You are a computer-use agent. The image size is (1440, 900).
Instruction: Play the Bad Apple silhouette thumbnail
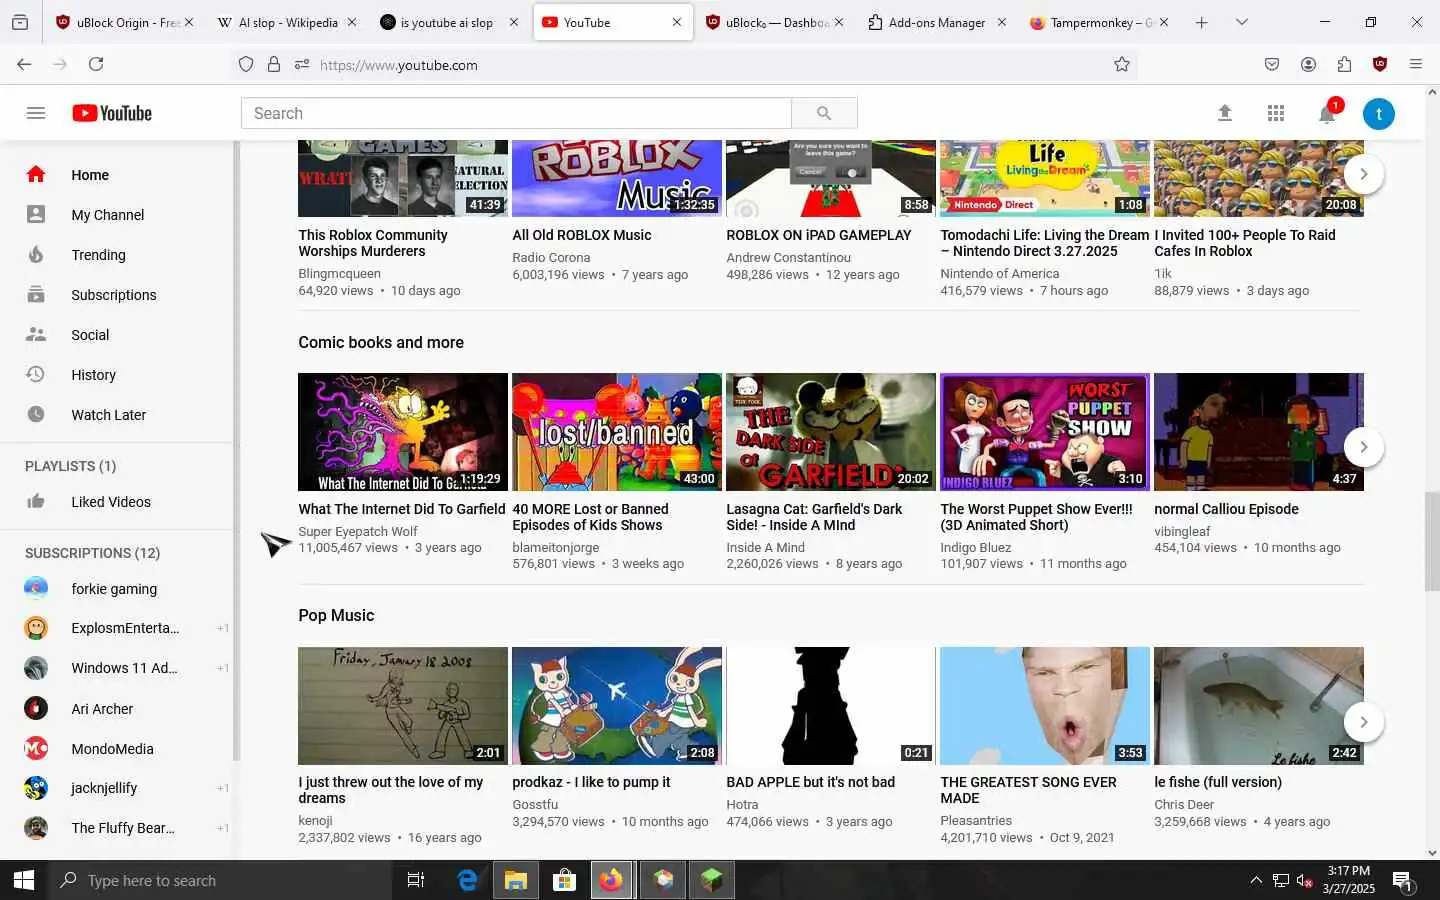[x=831, y=706]
